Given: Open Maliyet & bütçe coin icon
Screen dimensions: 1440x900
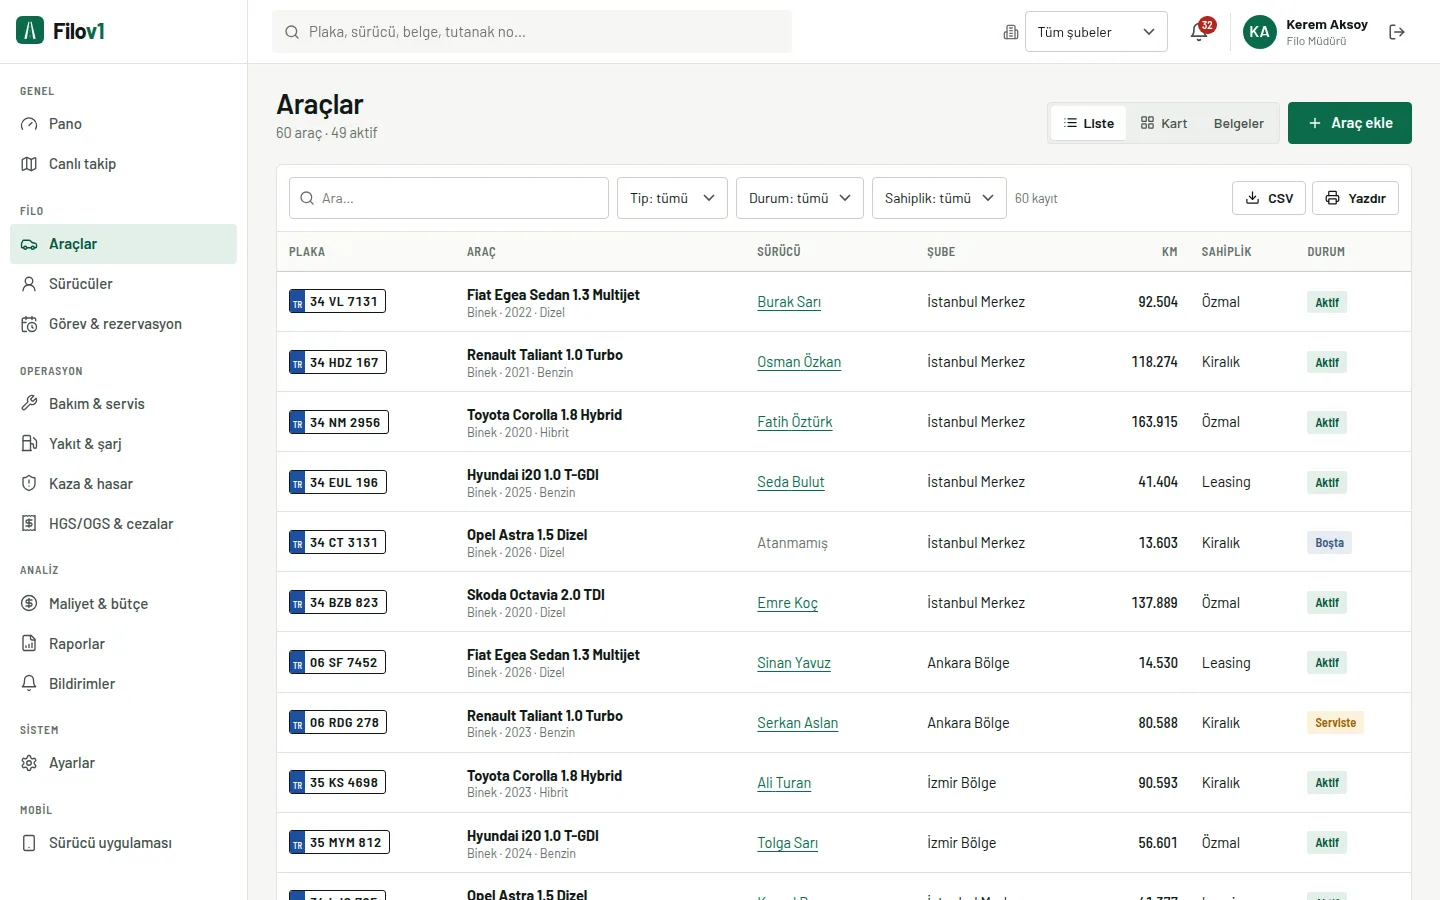Looking at the screenshot, I should pyautogui.click(x=29, y=604).
